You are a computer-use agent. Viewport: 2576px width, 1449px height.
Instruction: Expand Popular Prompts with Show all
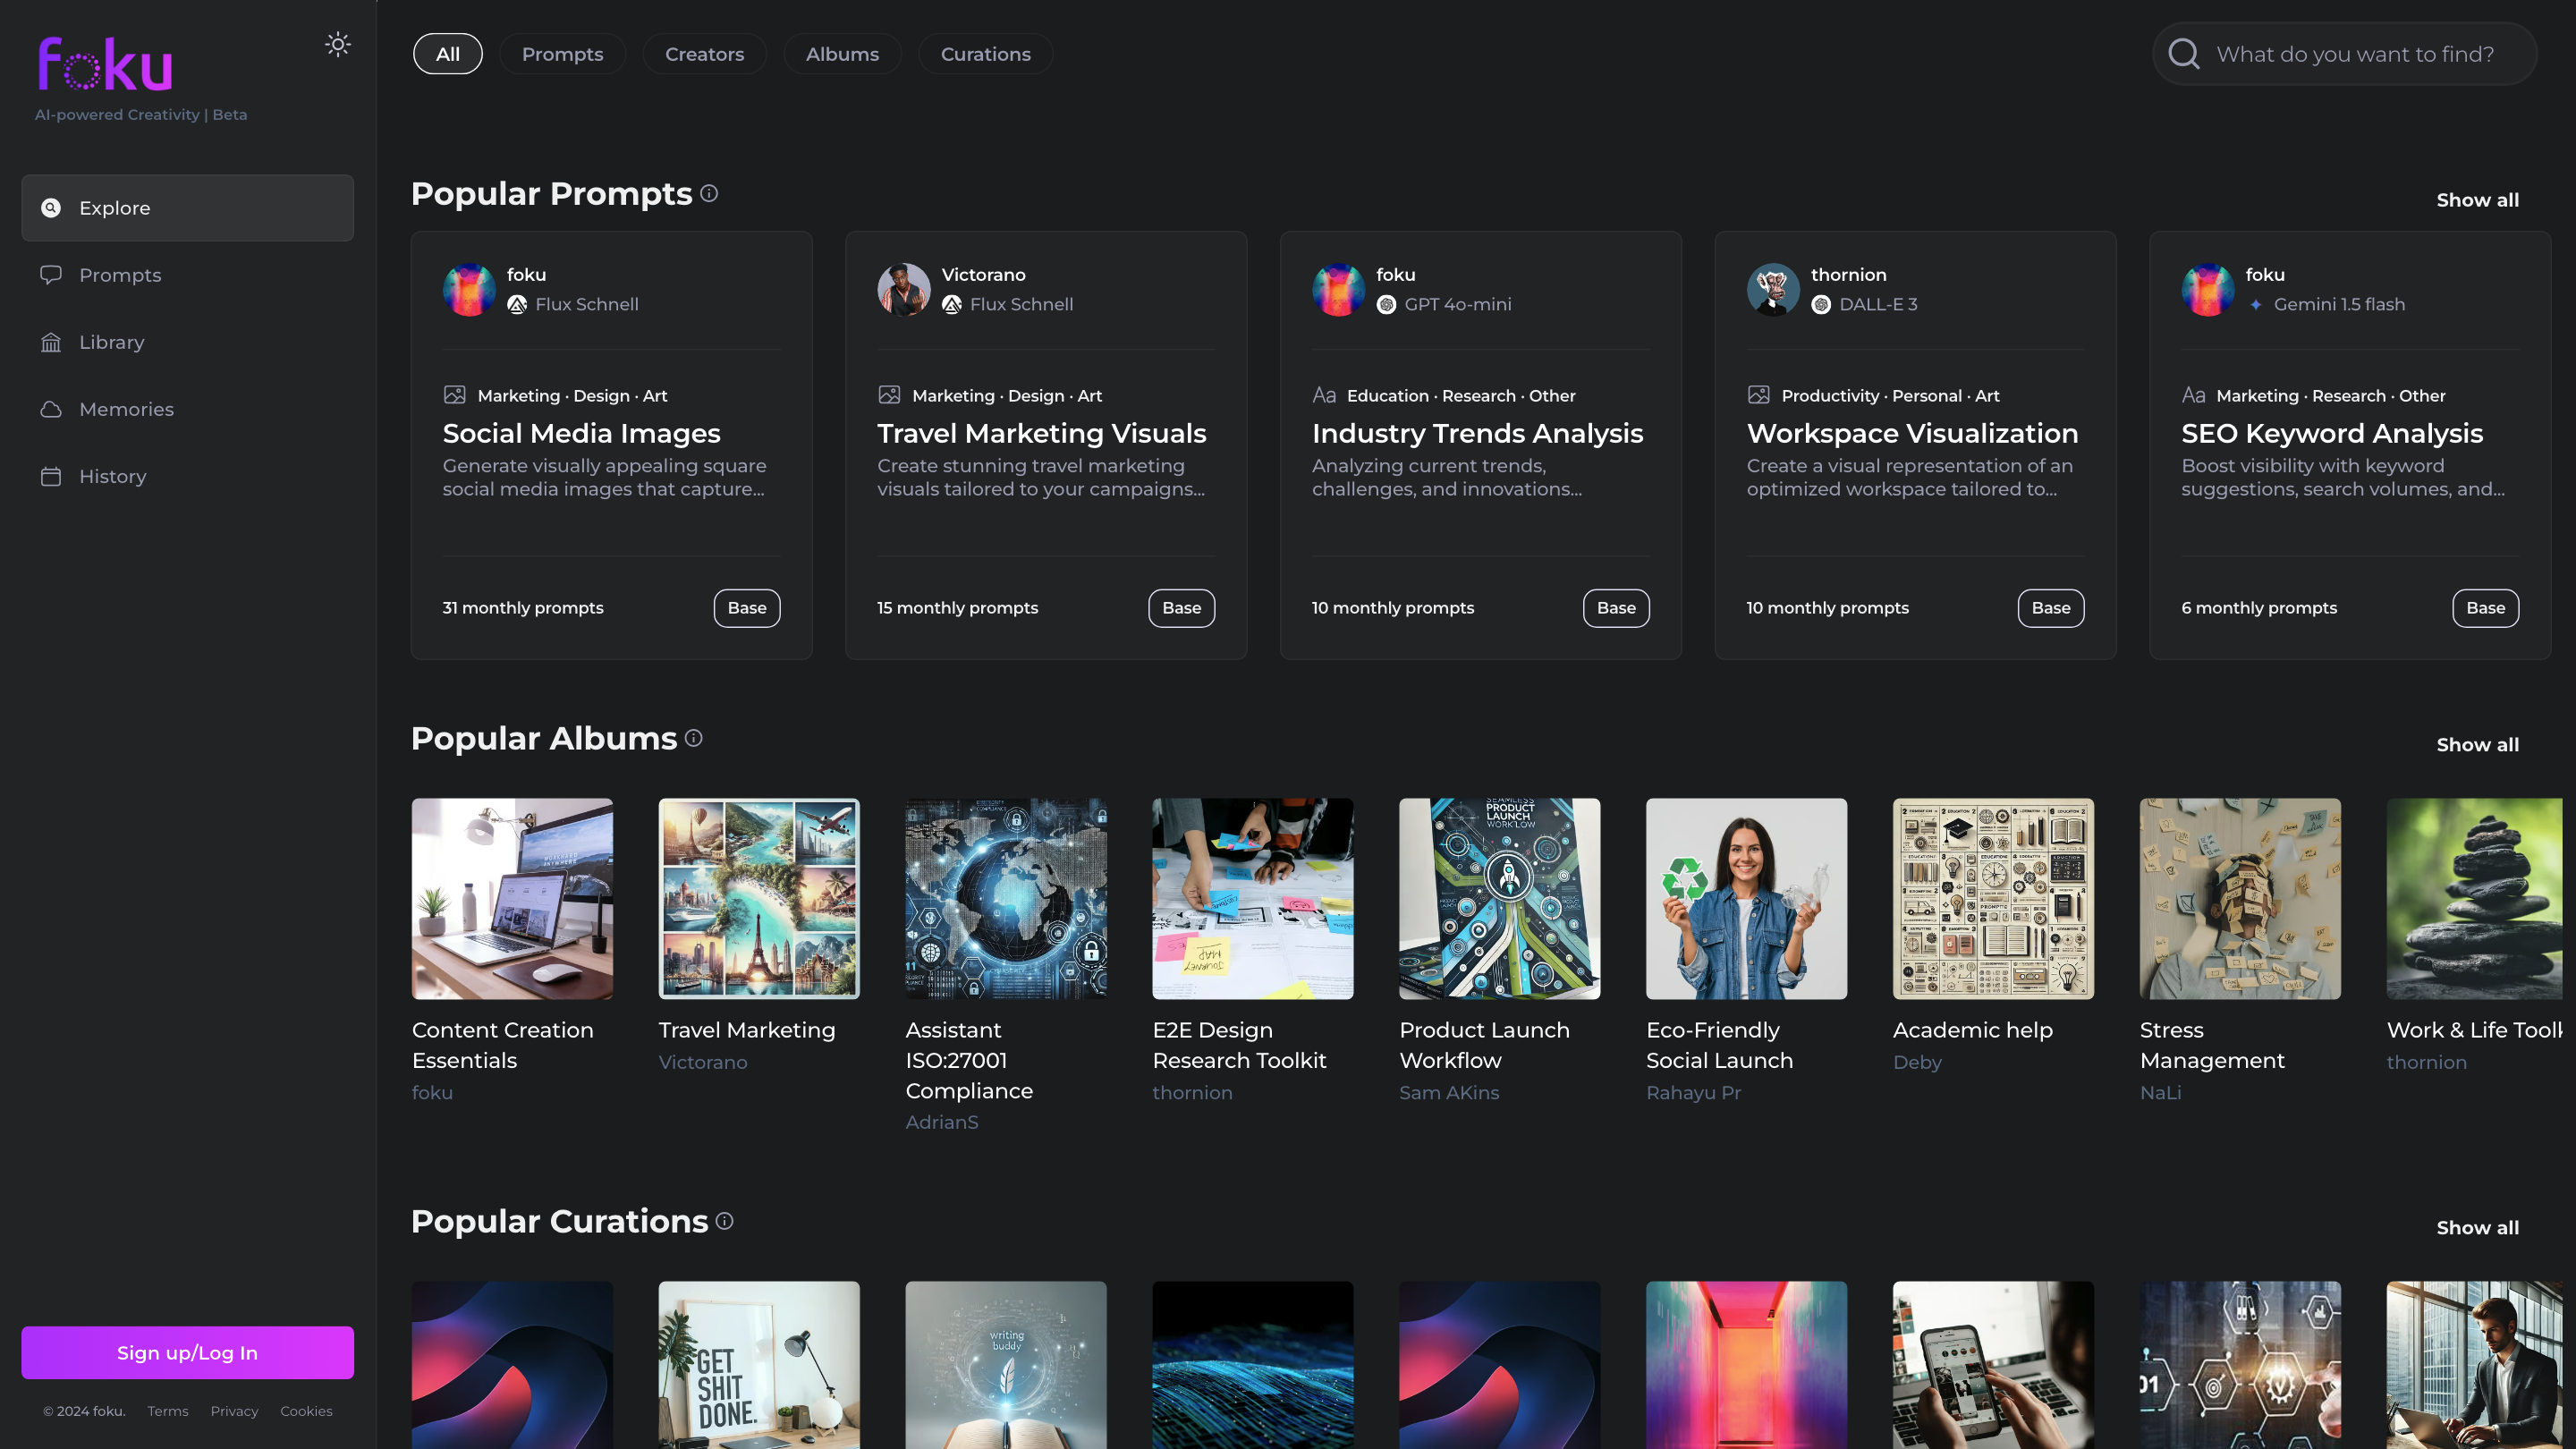pos(2477,200)
